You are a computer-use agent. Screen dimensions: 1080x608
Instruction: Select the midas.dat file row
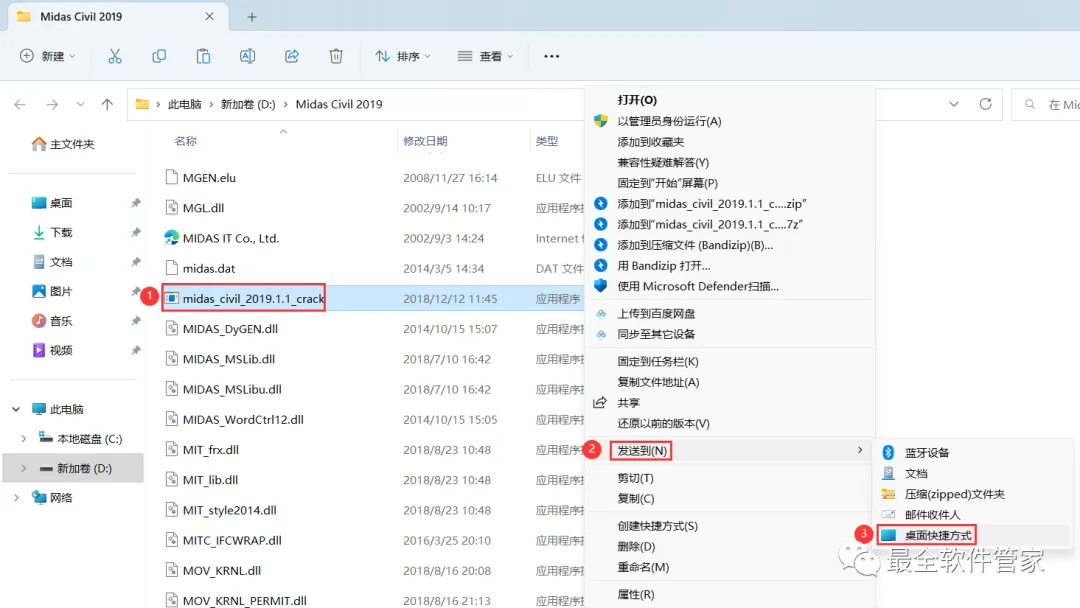(372, 269)
